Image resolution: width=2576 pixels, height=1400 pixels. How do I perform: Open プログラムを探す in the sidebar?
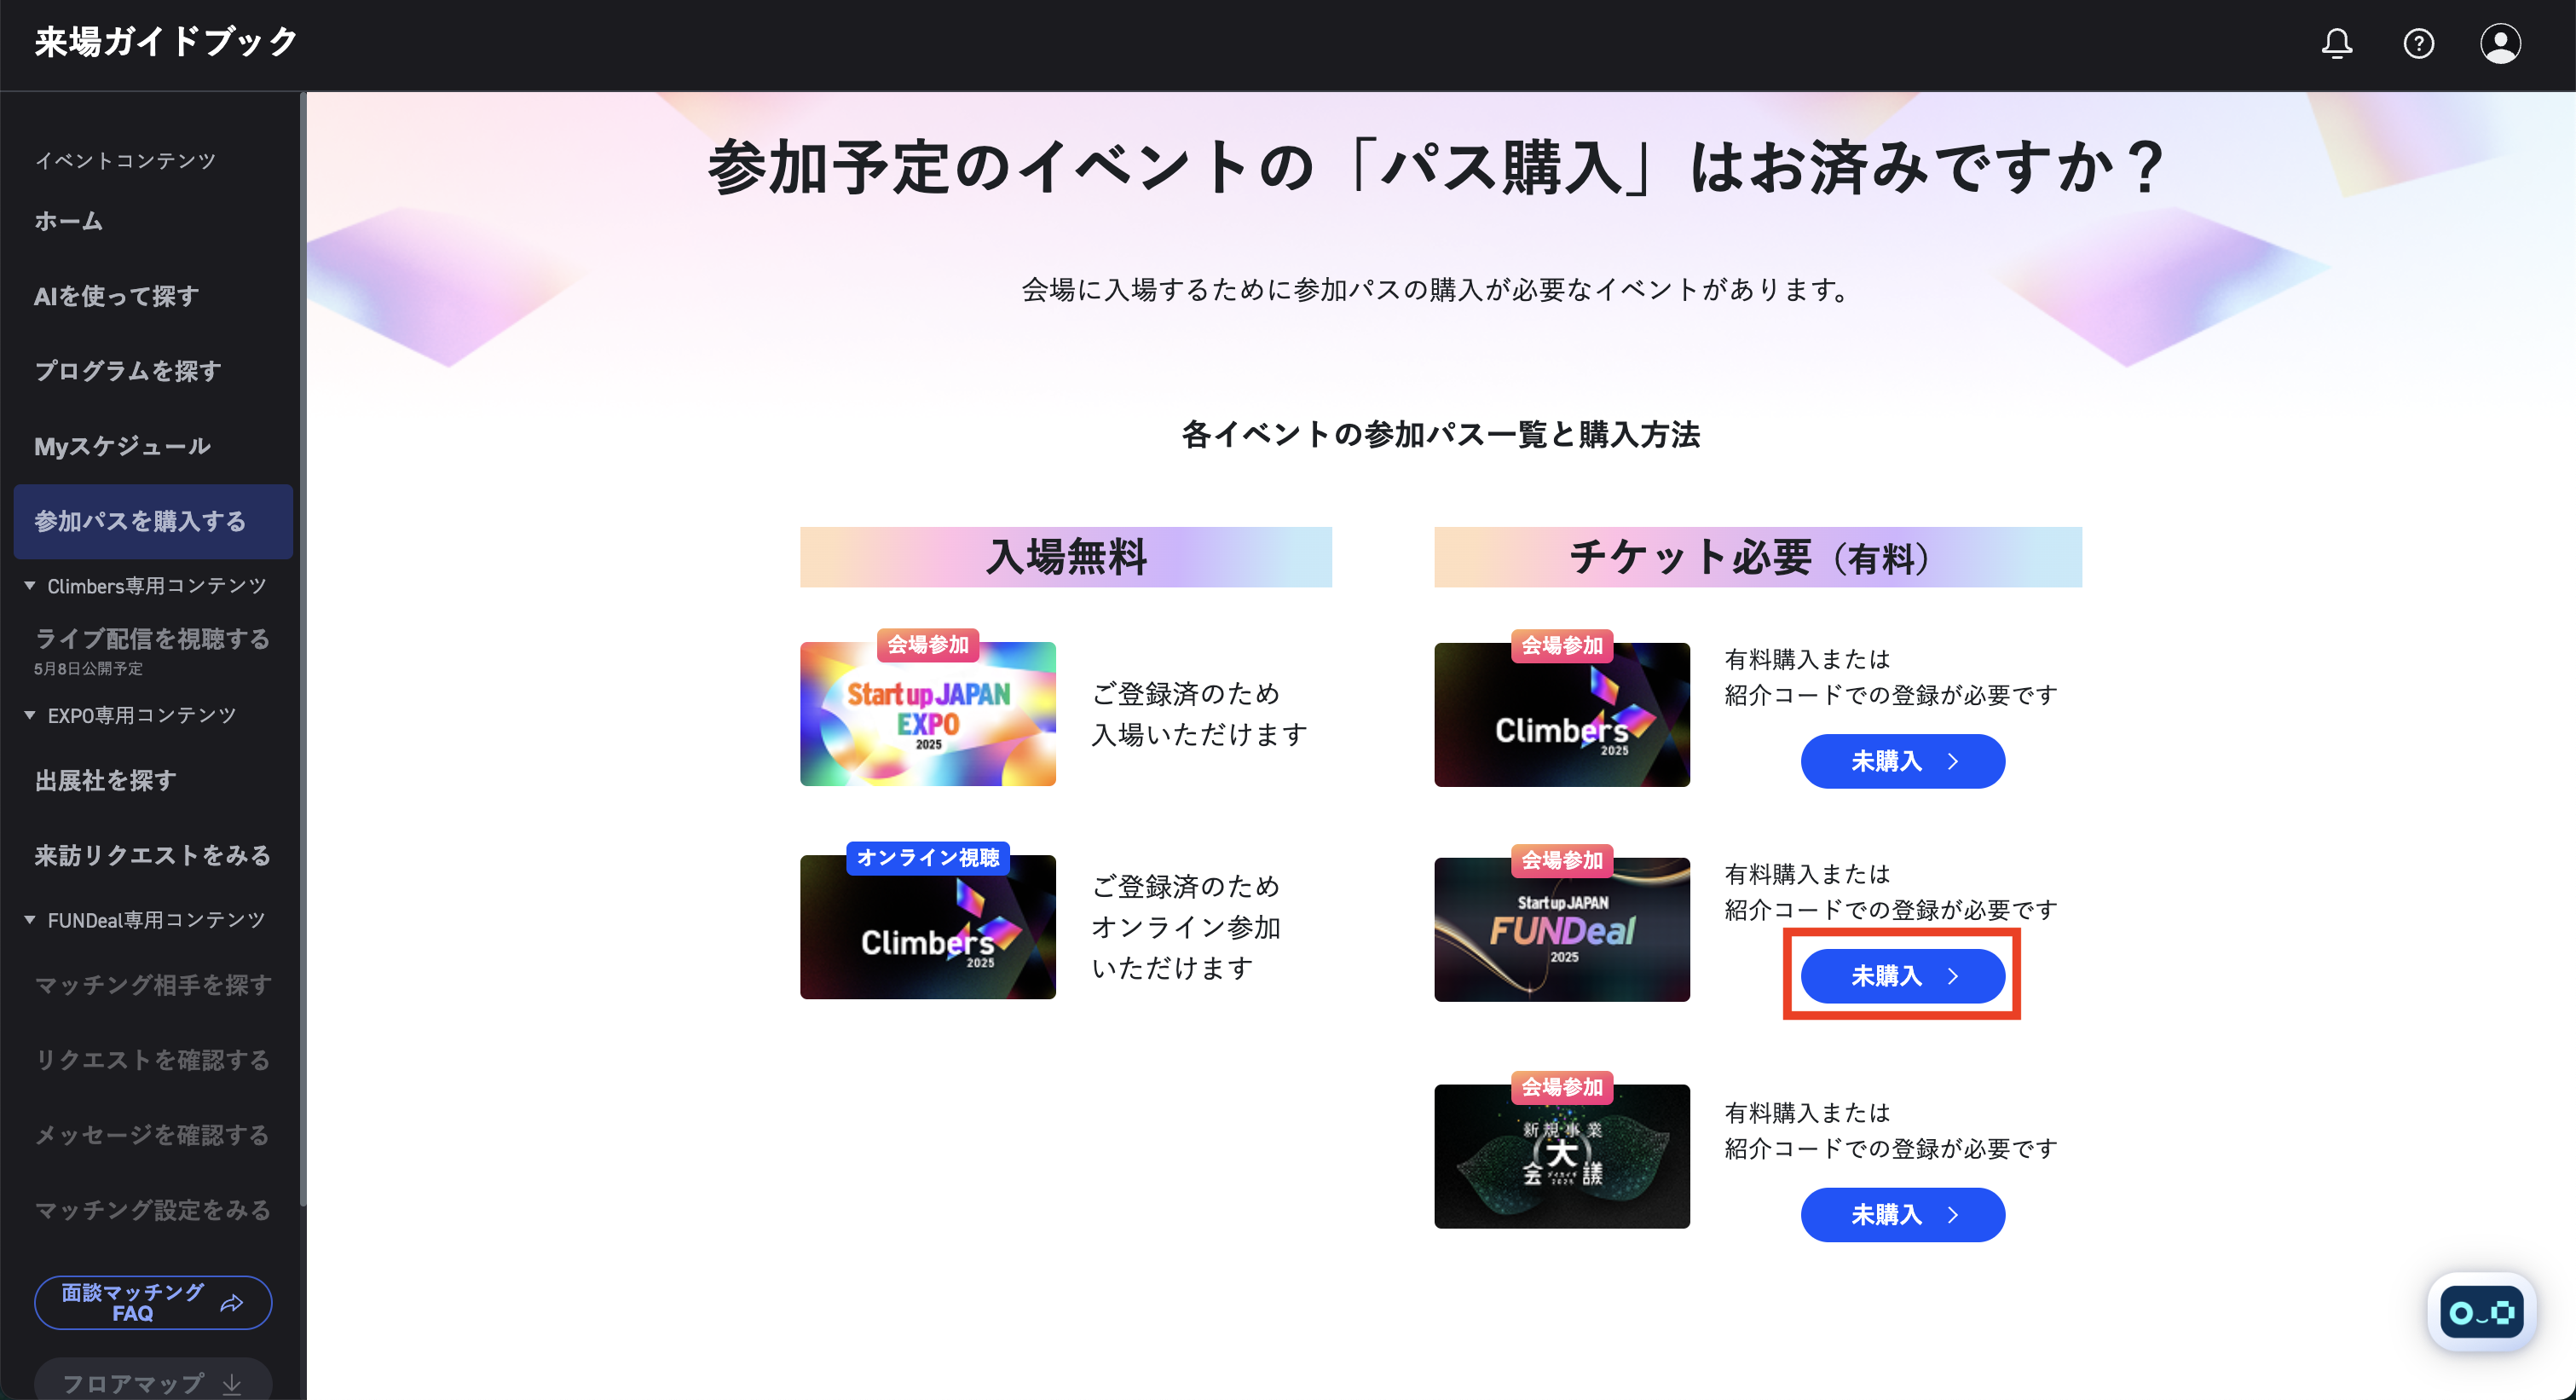[x=128, y=371]
